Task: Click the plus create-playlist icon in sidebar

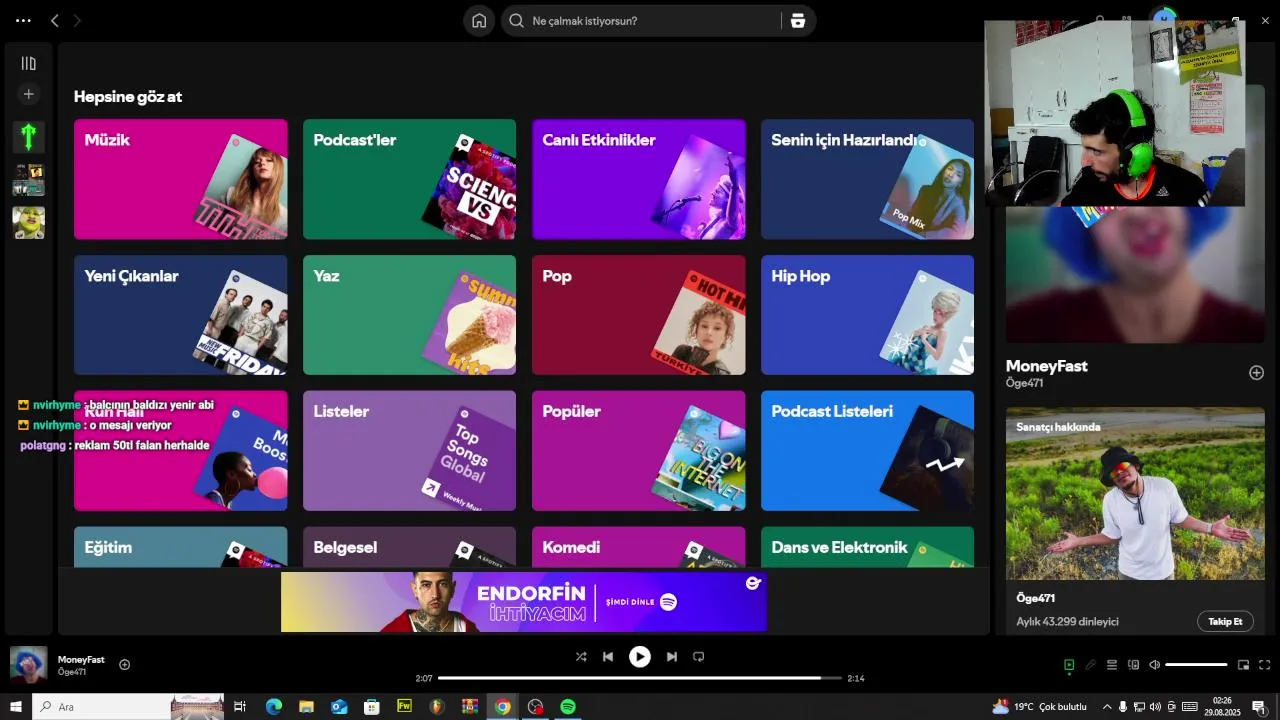Action: point(28,94)
